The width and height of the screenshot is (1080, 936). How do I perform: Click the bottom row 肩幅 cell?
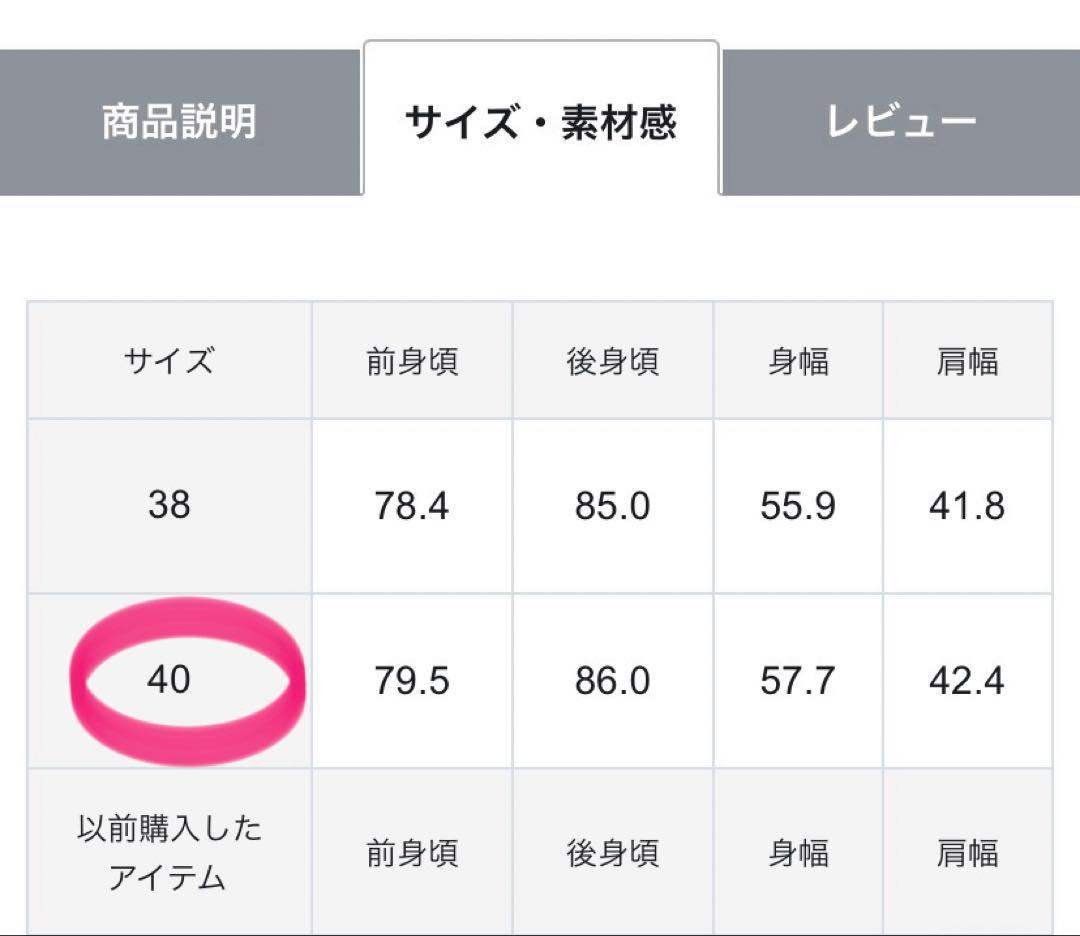[x=967, y=853]
